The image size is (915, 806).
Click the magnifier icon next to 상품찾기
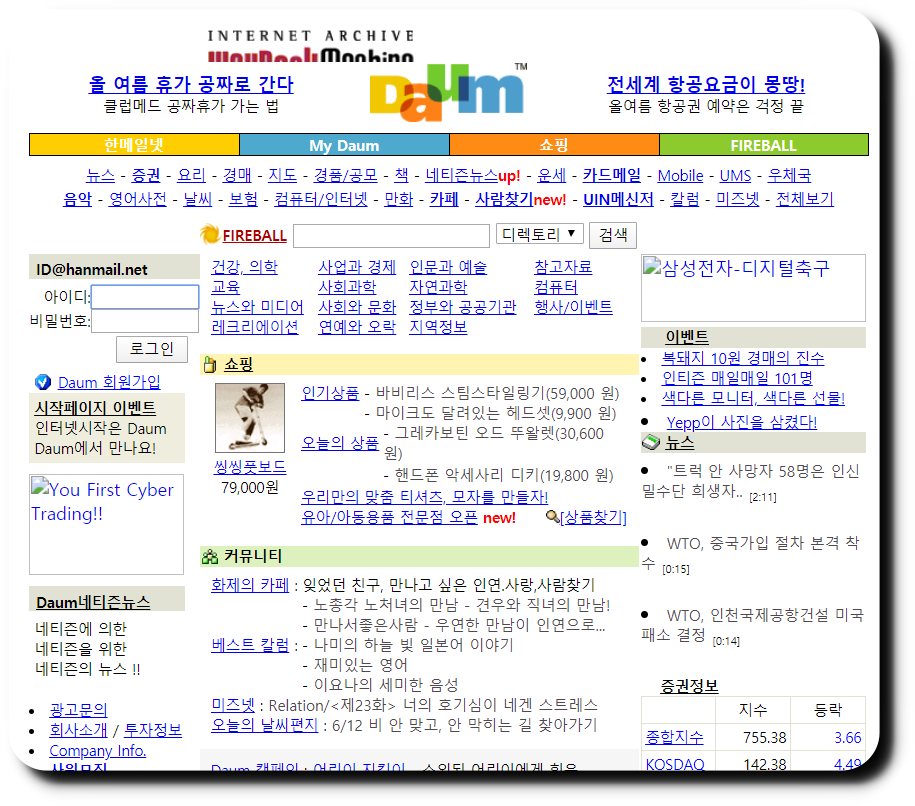[x=552, y=517]
